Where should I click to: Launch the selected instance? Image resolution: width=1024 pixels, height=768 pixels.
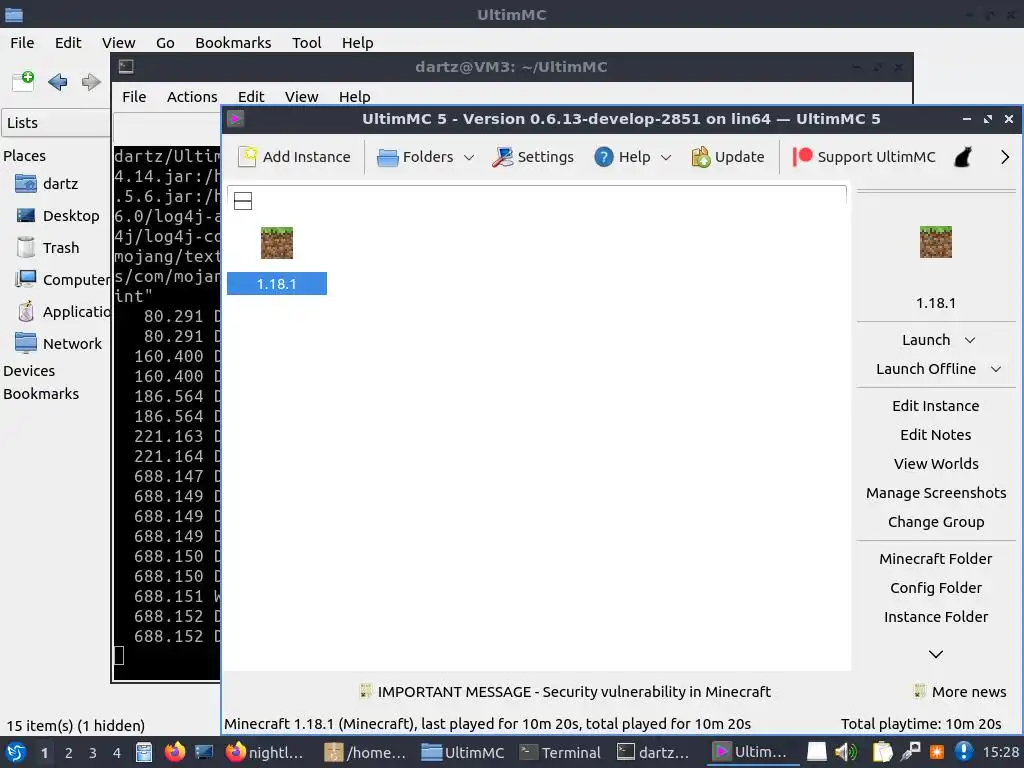click(926, 340)
